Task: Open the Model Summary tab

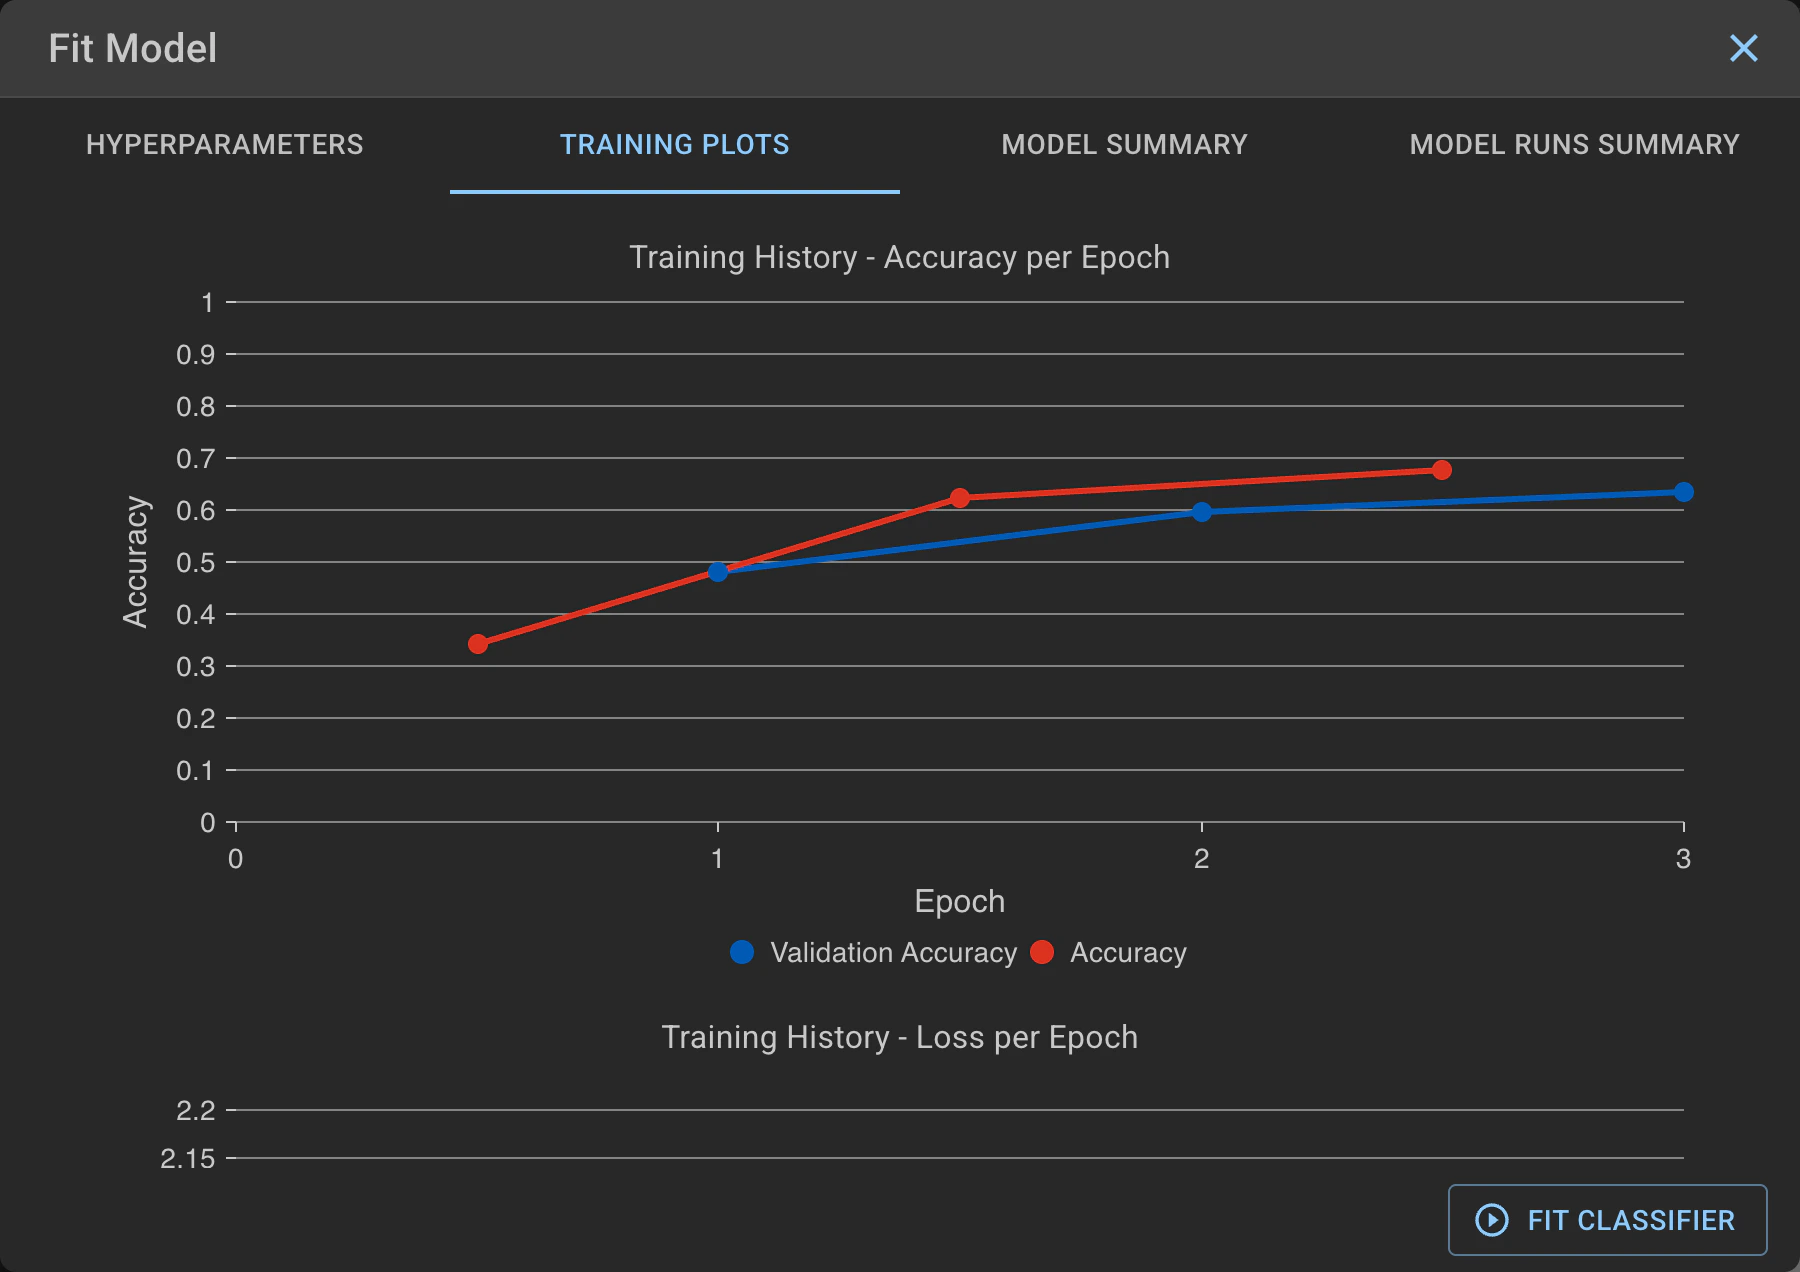Action: (x=1125, y=145)
